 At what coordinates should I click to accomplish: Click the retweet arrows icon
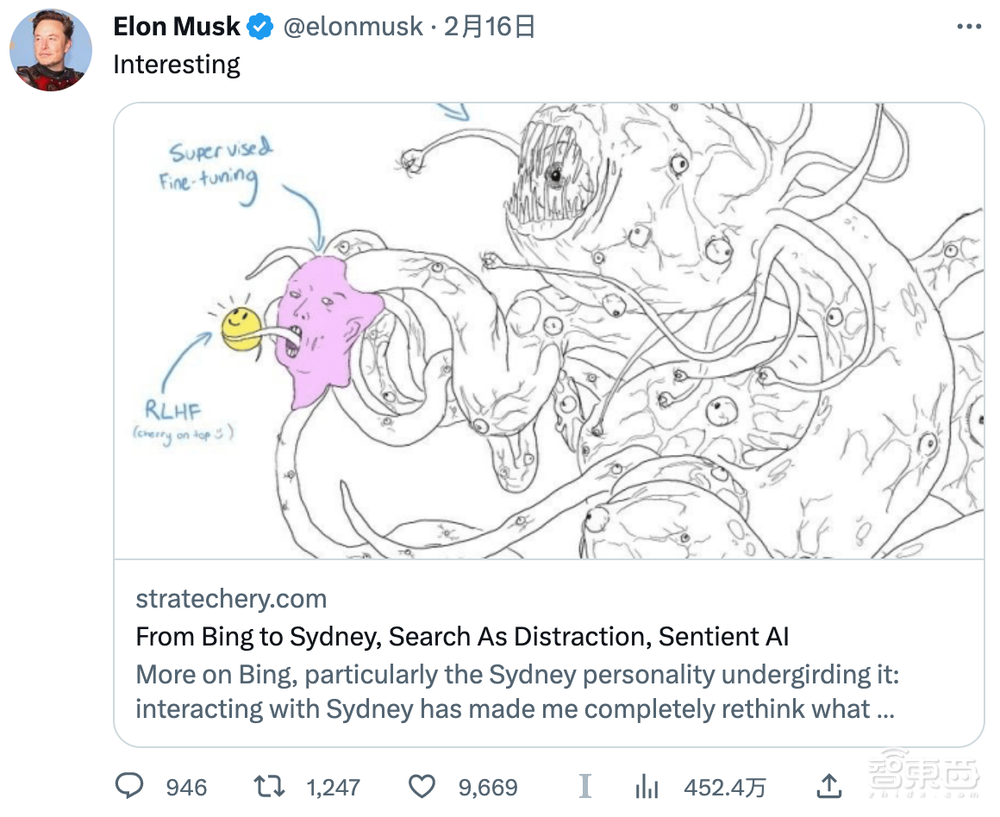pos(269,787)
